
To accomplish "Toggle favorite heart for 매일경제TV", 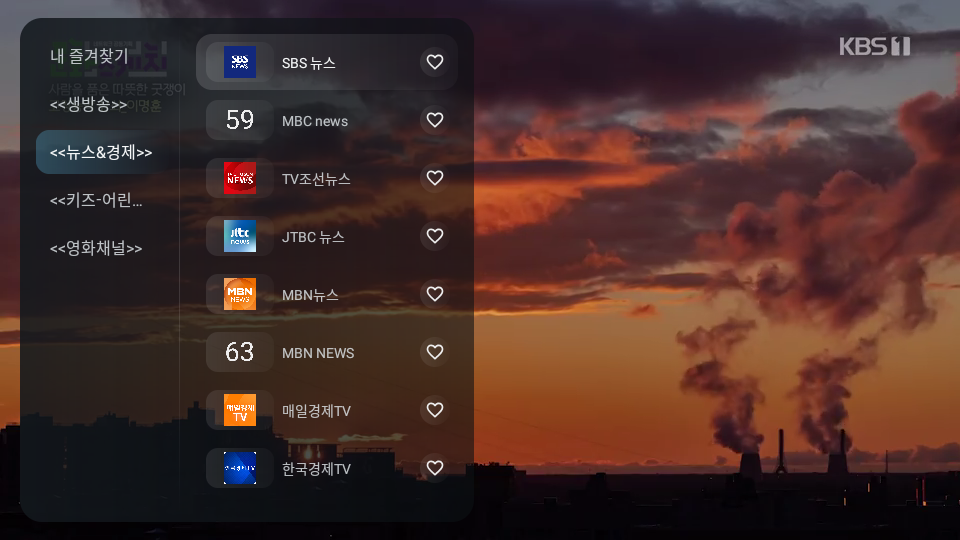I will pyautogui.click(x=435, y=410).
